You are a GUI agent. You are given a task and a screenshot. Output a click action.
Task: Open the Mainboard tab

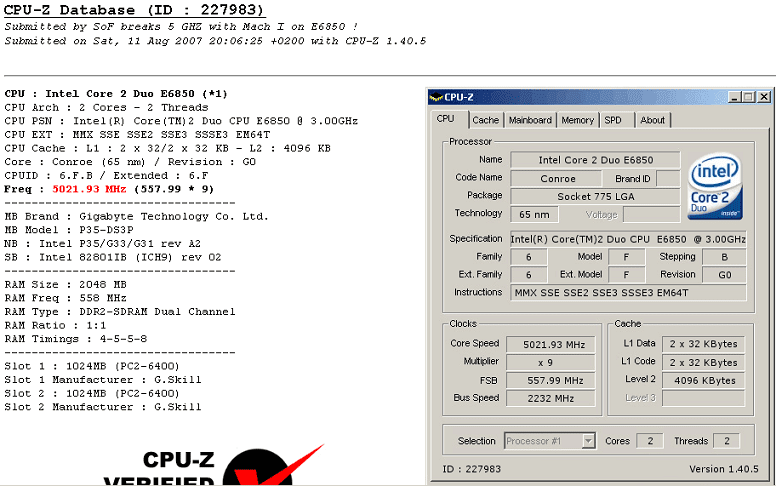[x=530, y=120]
